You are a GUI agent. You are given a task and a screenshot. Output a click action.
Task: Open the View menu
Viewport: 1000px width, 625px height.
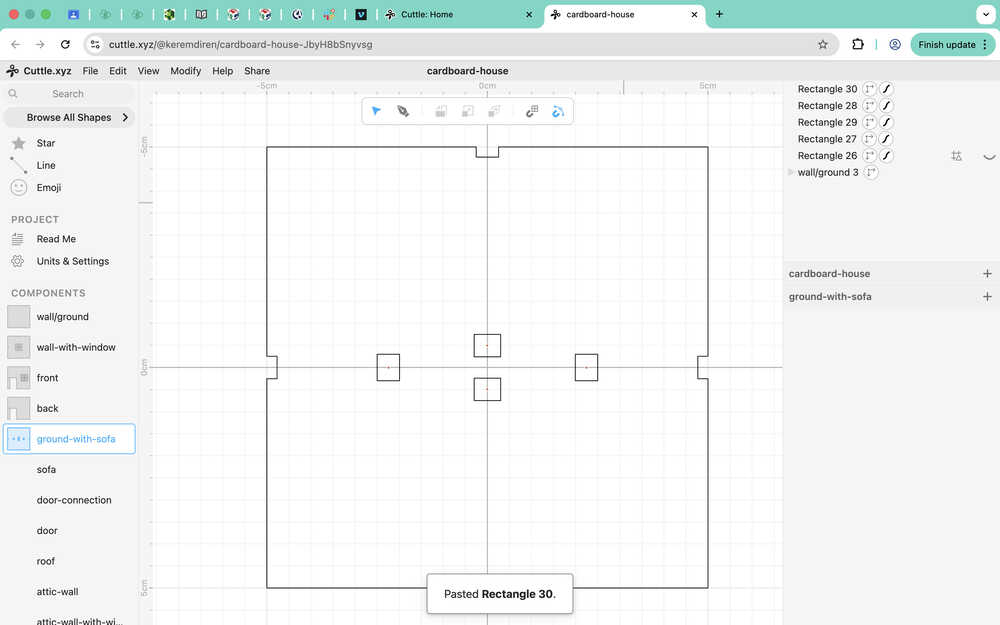[x=149, y=71]
